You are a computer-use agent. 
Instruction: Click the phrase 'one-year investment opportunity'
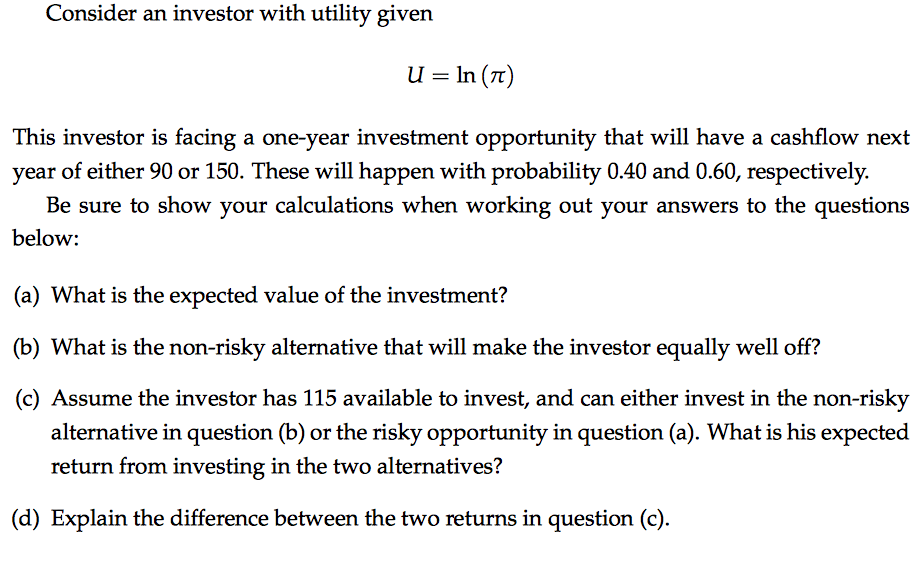tap(428, 137)
